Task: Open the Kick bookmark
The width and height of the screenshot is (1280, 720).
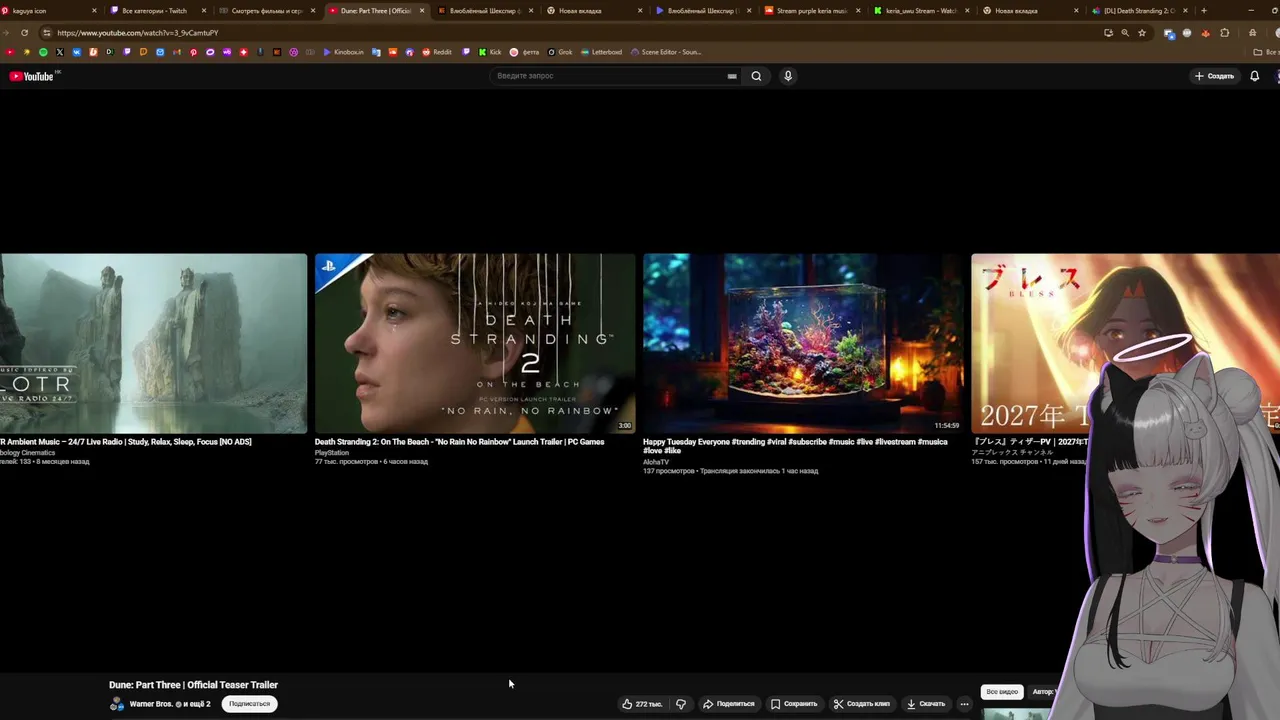Action: coord(490,52)
